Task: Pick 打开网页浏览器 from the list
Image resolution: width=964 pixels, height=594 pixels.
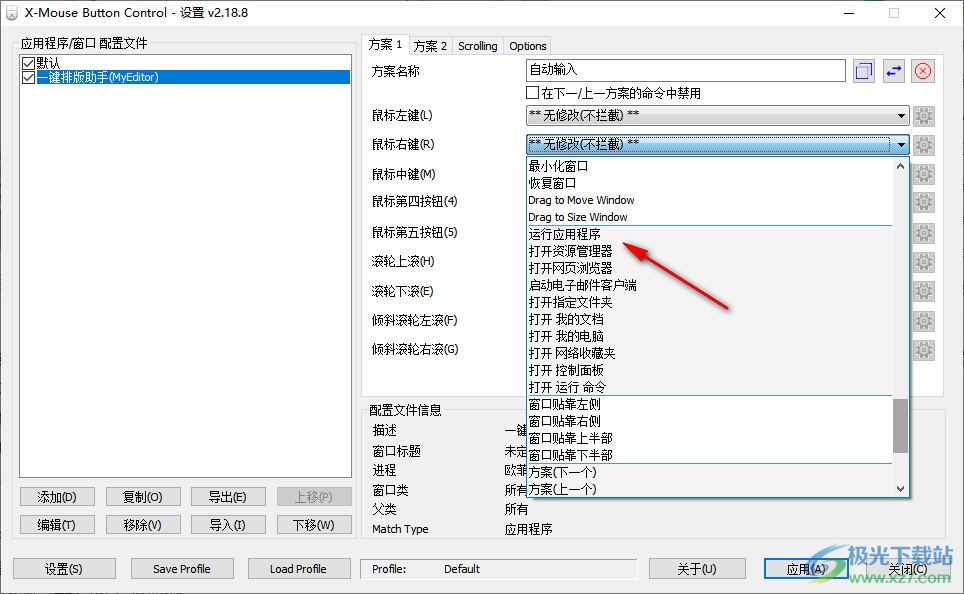Action: [710, 269]
